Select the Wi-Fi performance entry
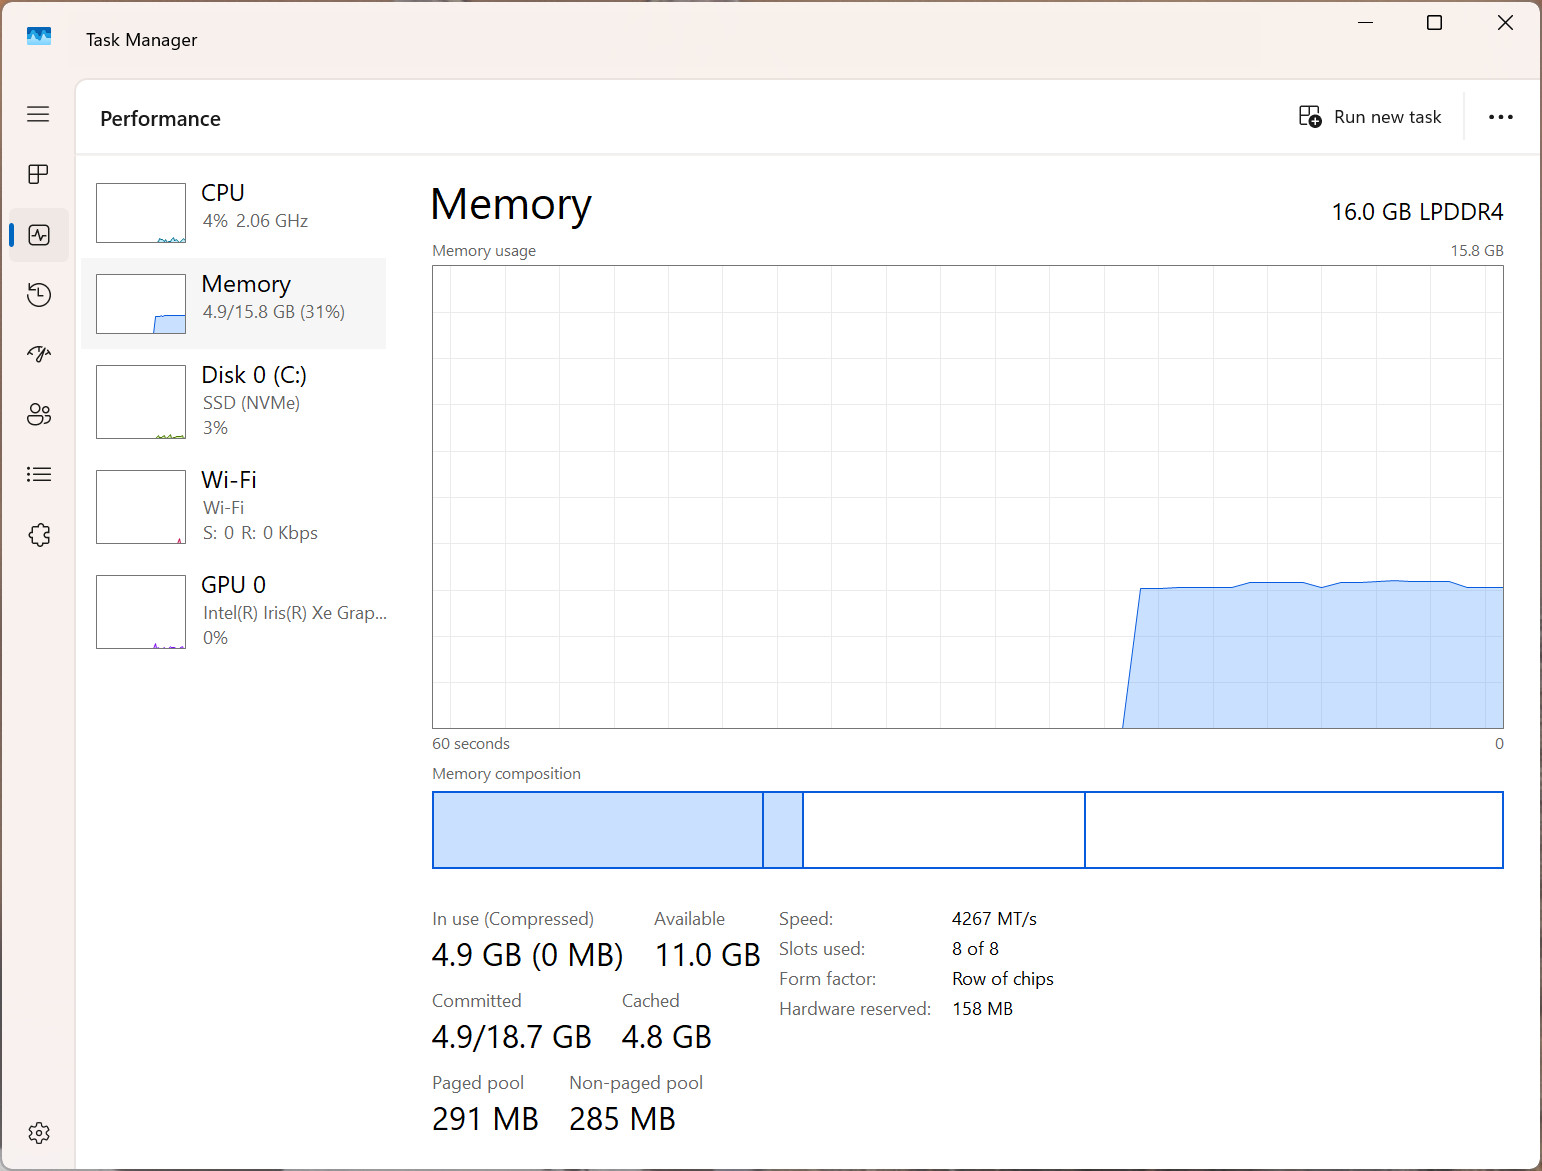Viewport: 1542px width, 1171px height. point(234,507)
